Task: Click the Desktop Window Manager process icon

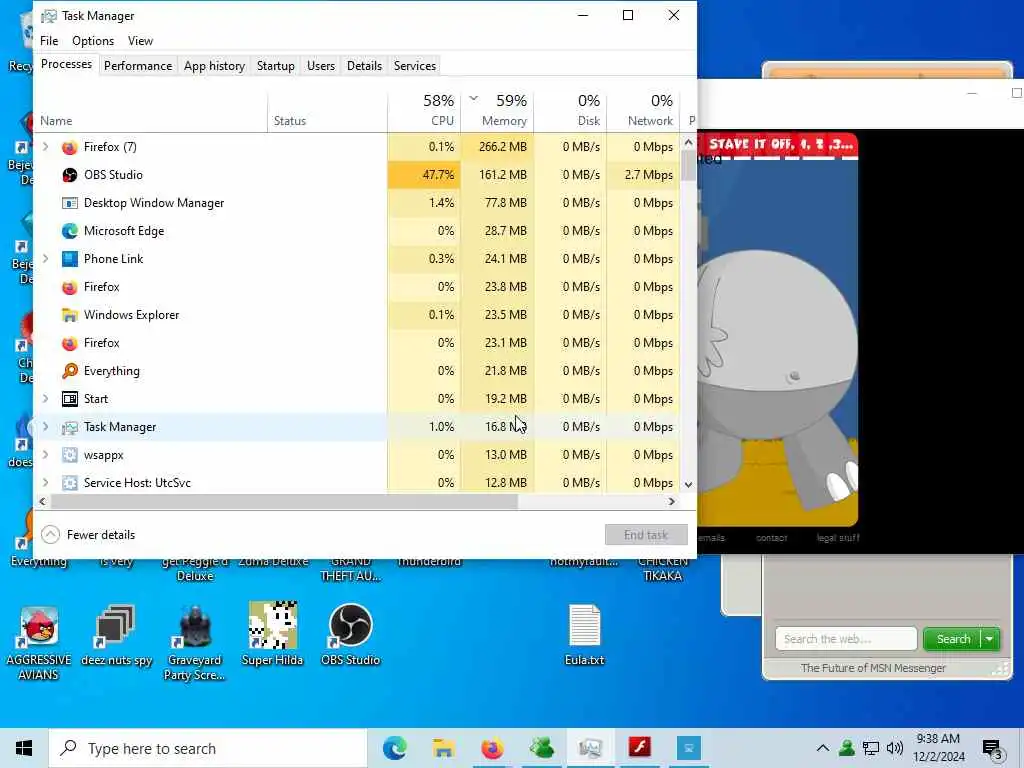Action: (70, 203)
